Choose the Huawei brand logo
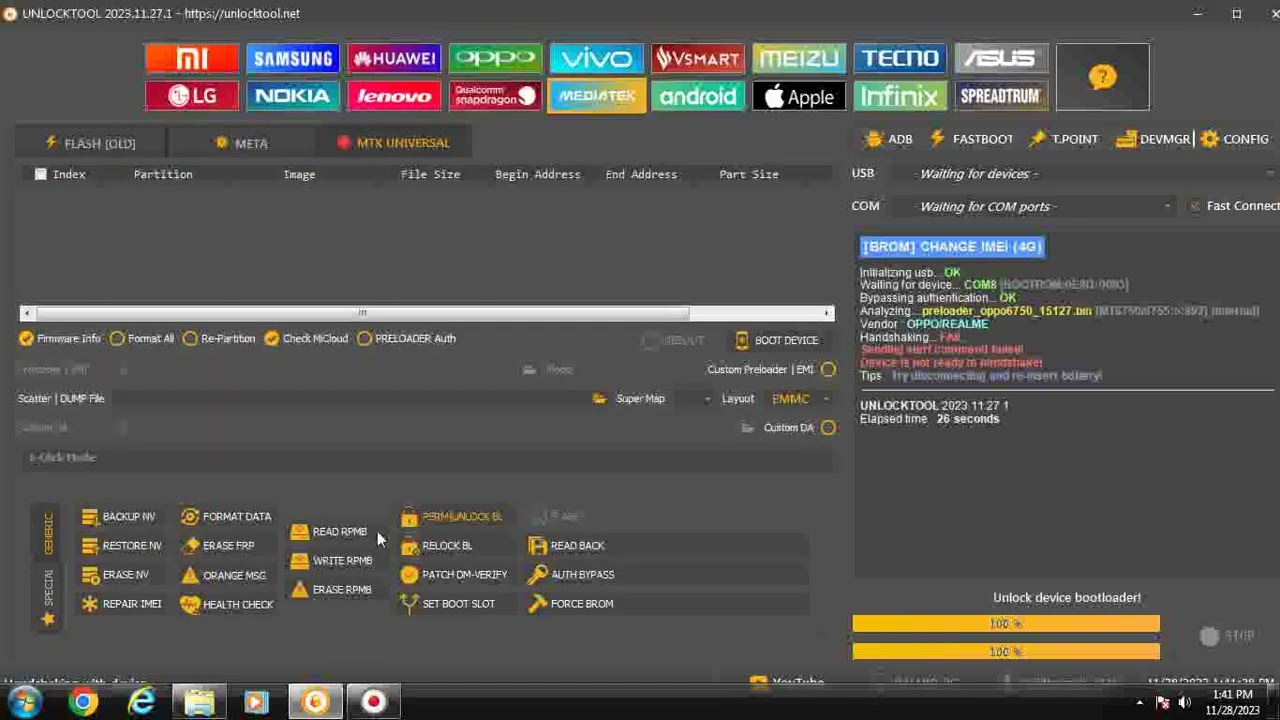This screenshot has height=720, width=1280. pos(394,59)
